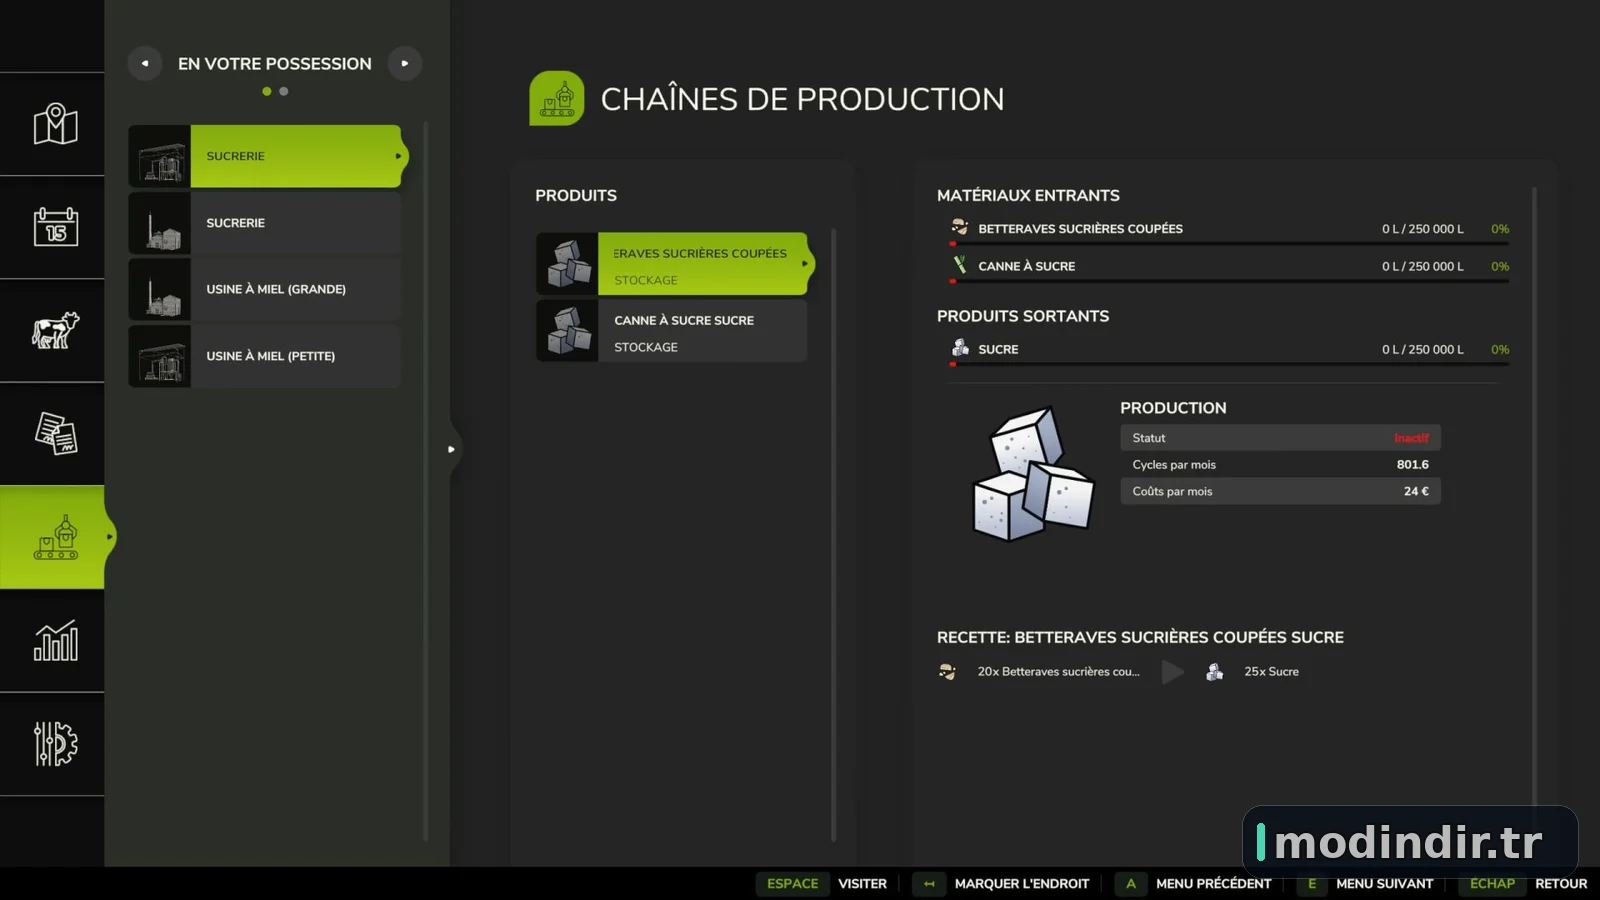Click sugar cube icon of Canne à sucre product
1600x900 pixels.
tap(568, 330)
